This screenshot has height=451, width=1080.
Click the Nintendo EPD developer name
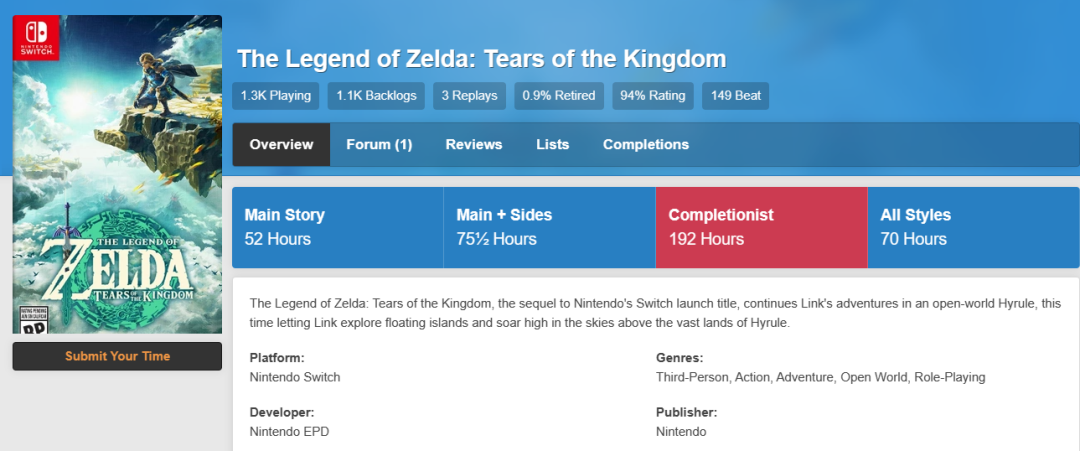(x=289, y=432)
